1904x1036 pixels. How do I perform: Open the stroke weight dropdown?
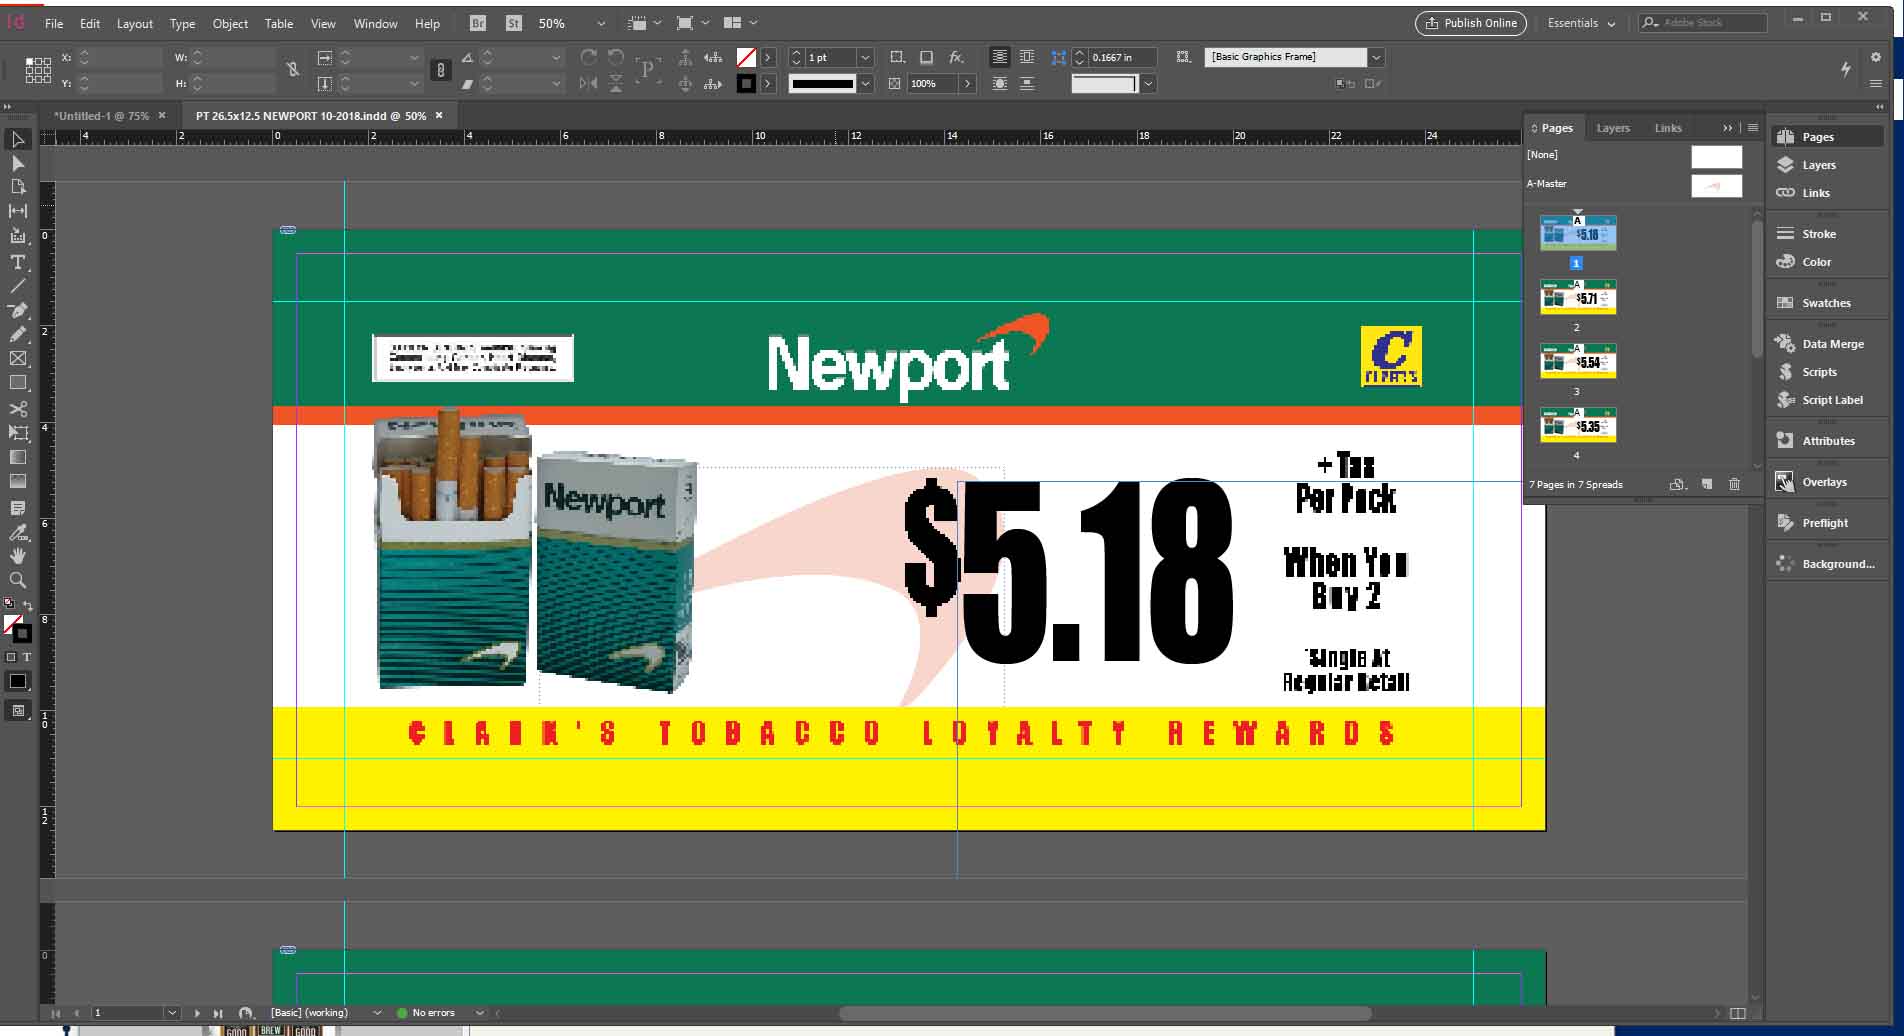pyautogui.click(x=864, y=57)
